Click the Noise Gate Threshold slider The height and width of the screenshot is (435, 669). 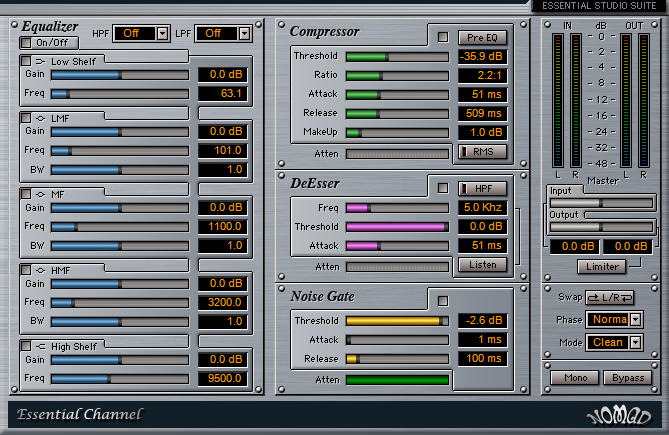click(x=397, y=321)
